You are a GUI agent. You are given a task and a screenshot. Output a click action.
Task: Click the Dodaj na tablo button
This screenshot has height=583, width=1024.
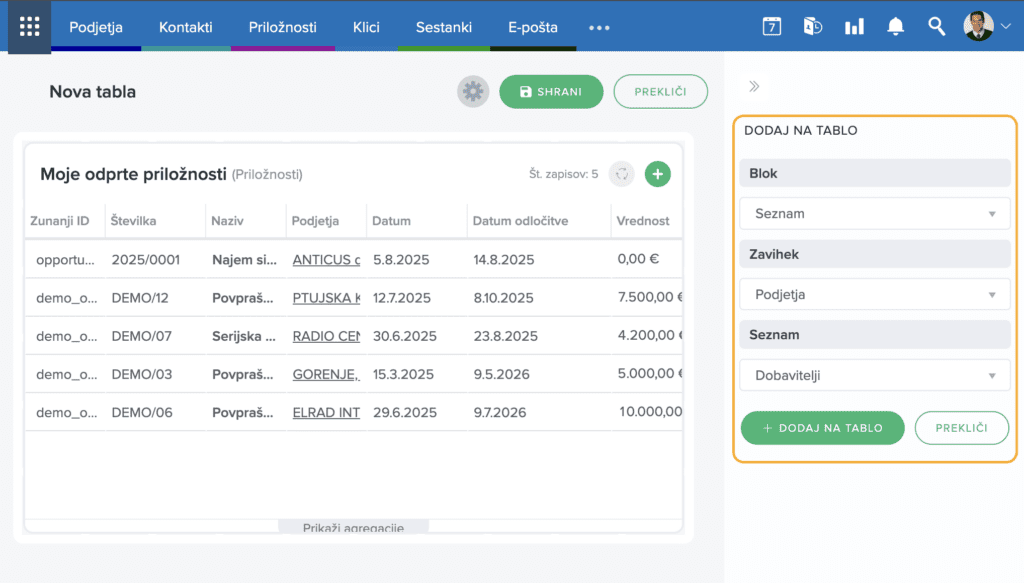[x=822, y=428]
